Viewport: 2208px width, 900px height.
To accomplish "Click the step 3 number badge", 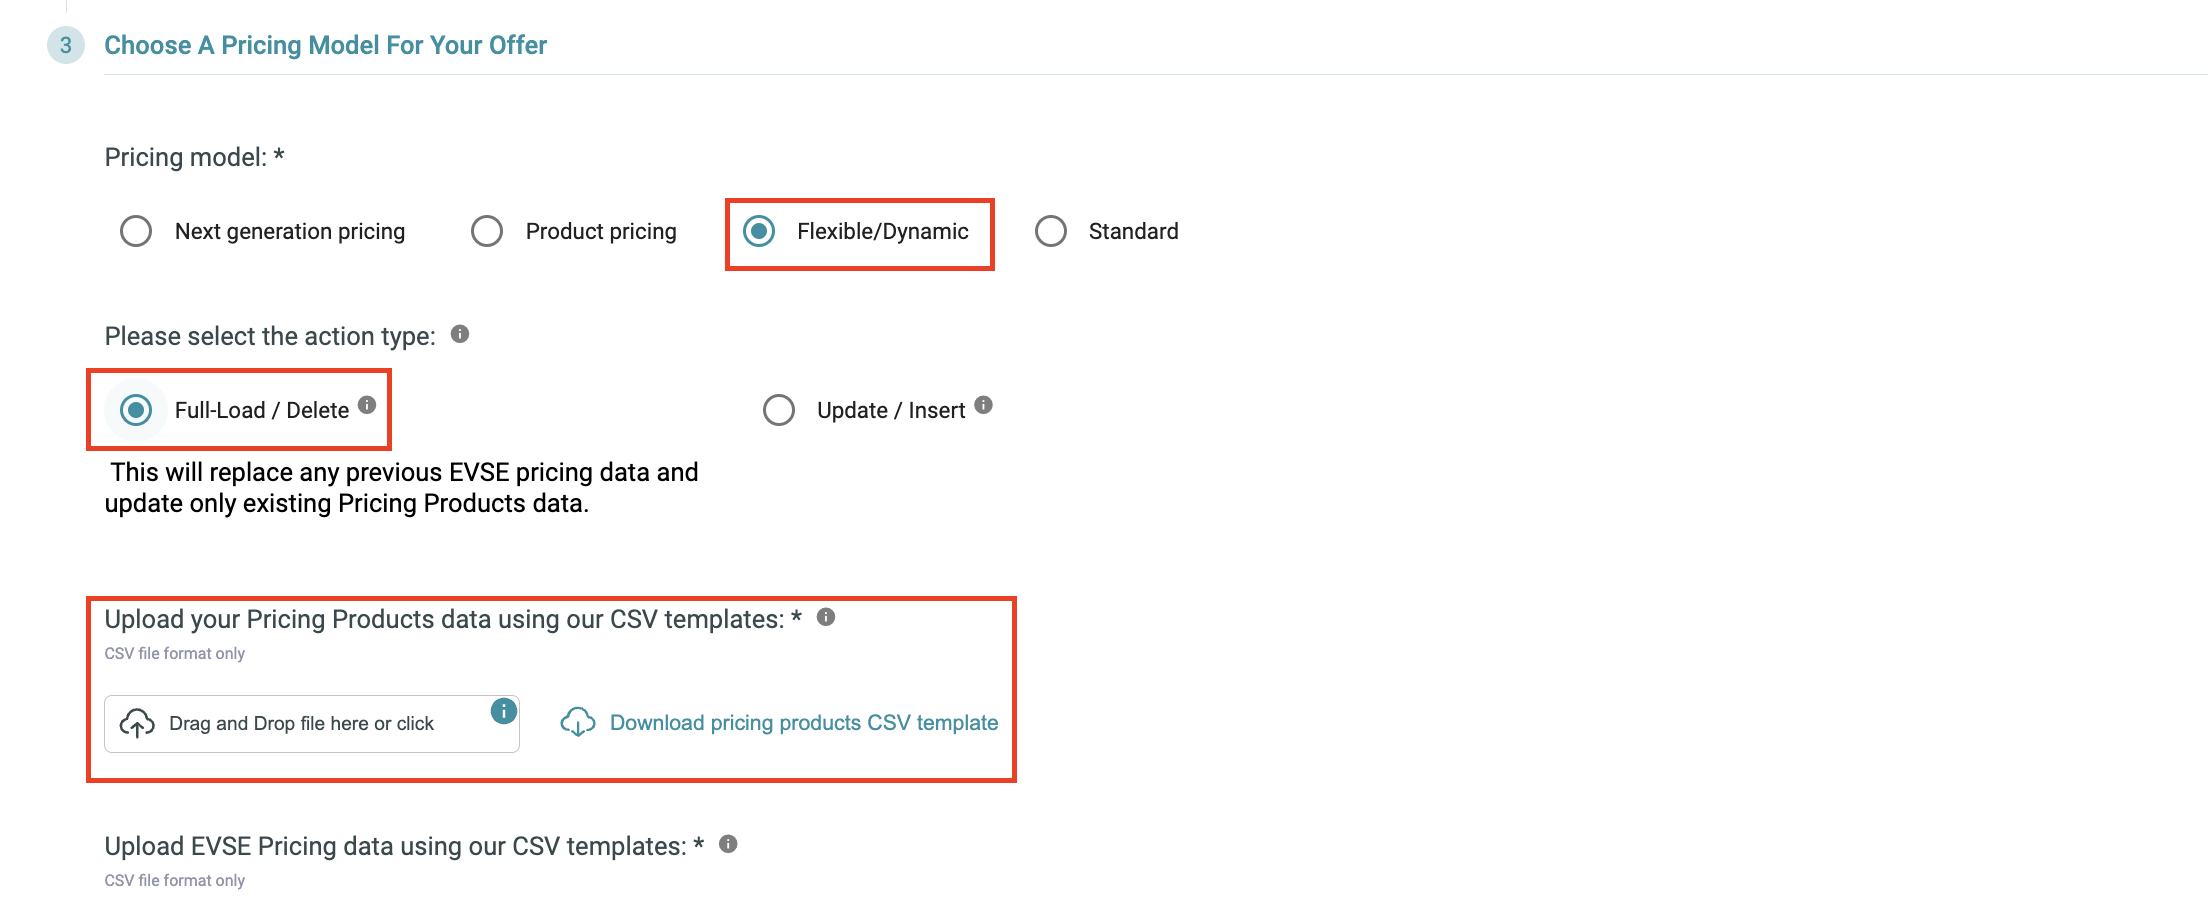I will 66,45.
